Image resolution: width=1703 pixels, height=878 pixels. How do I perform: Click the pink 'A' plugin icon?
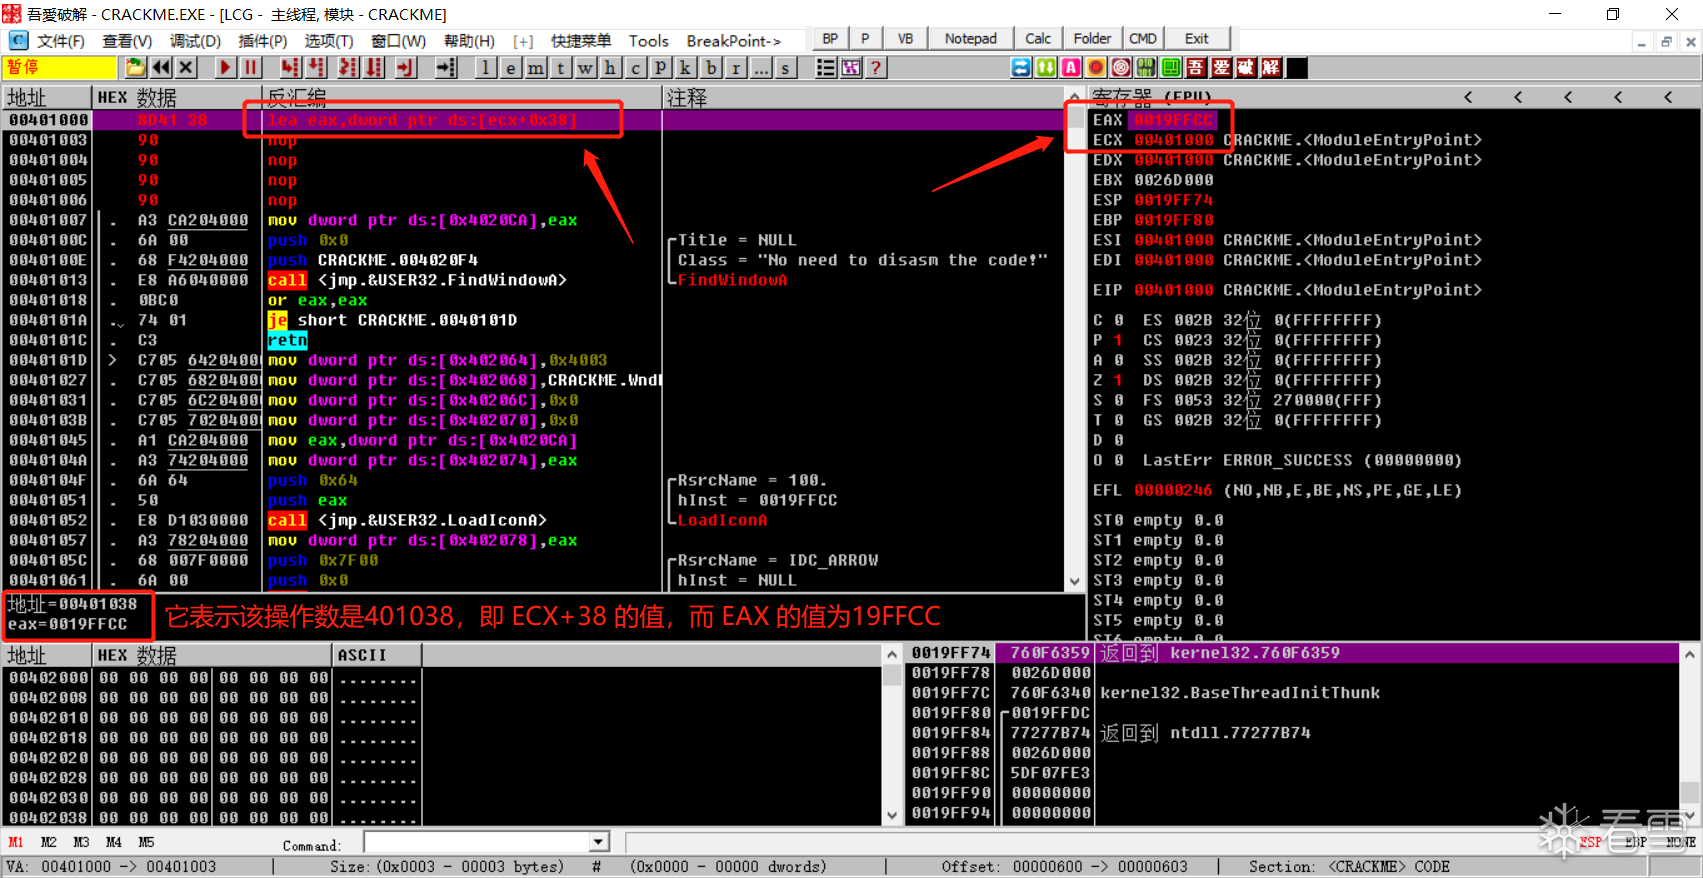pyautogui.click(x=1071, y=67)
